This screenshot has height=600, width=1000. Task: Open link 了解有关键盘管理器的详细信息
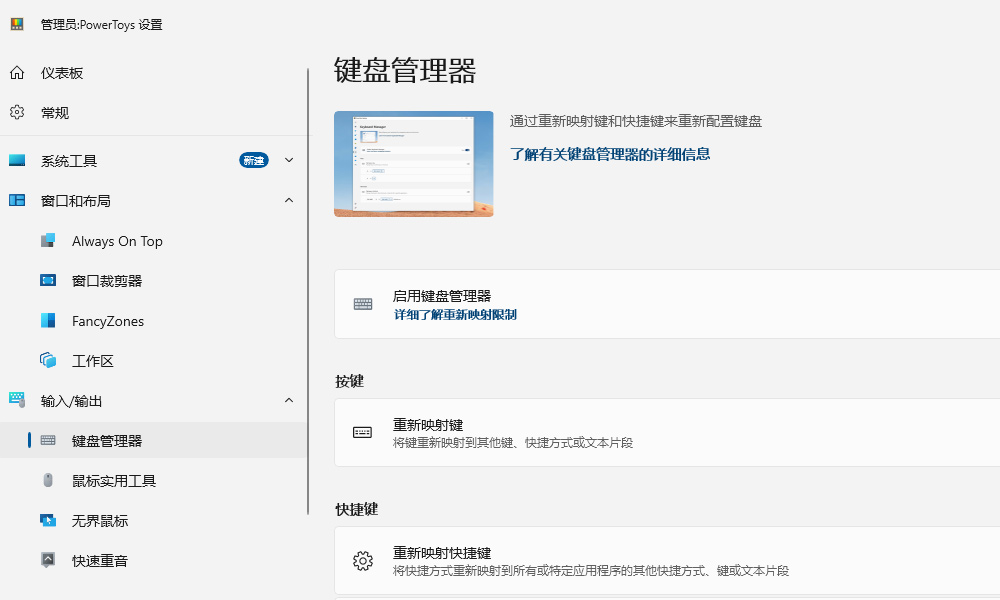pos(610,154)
